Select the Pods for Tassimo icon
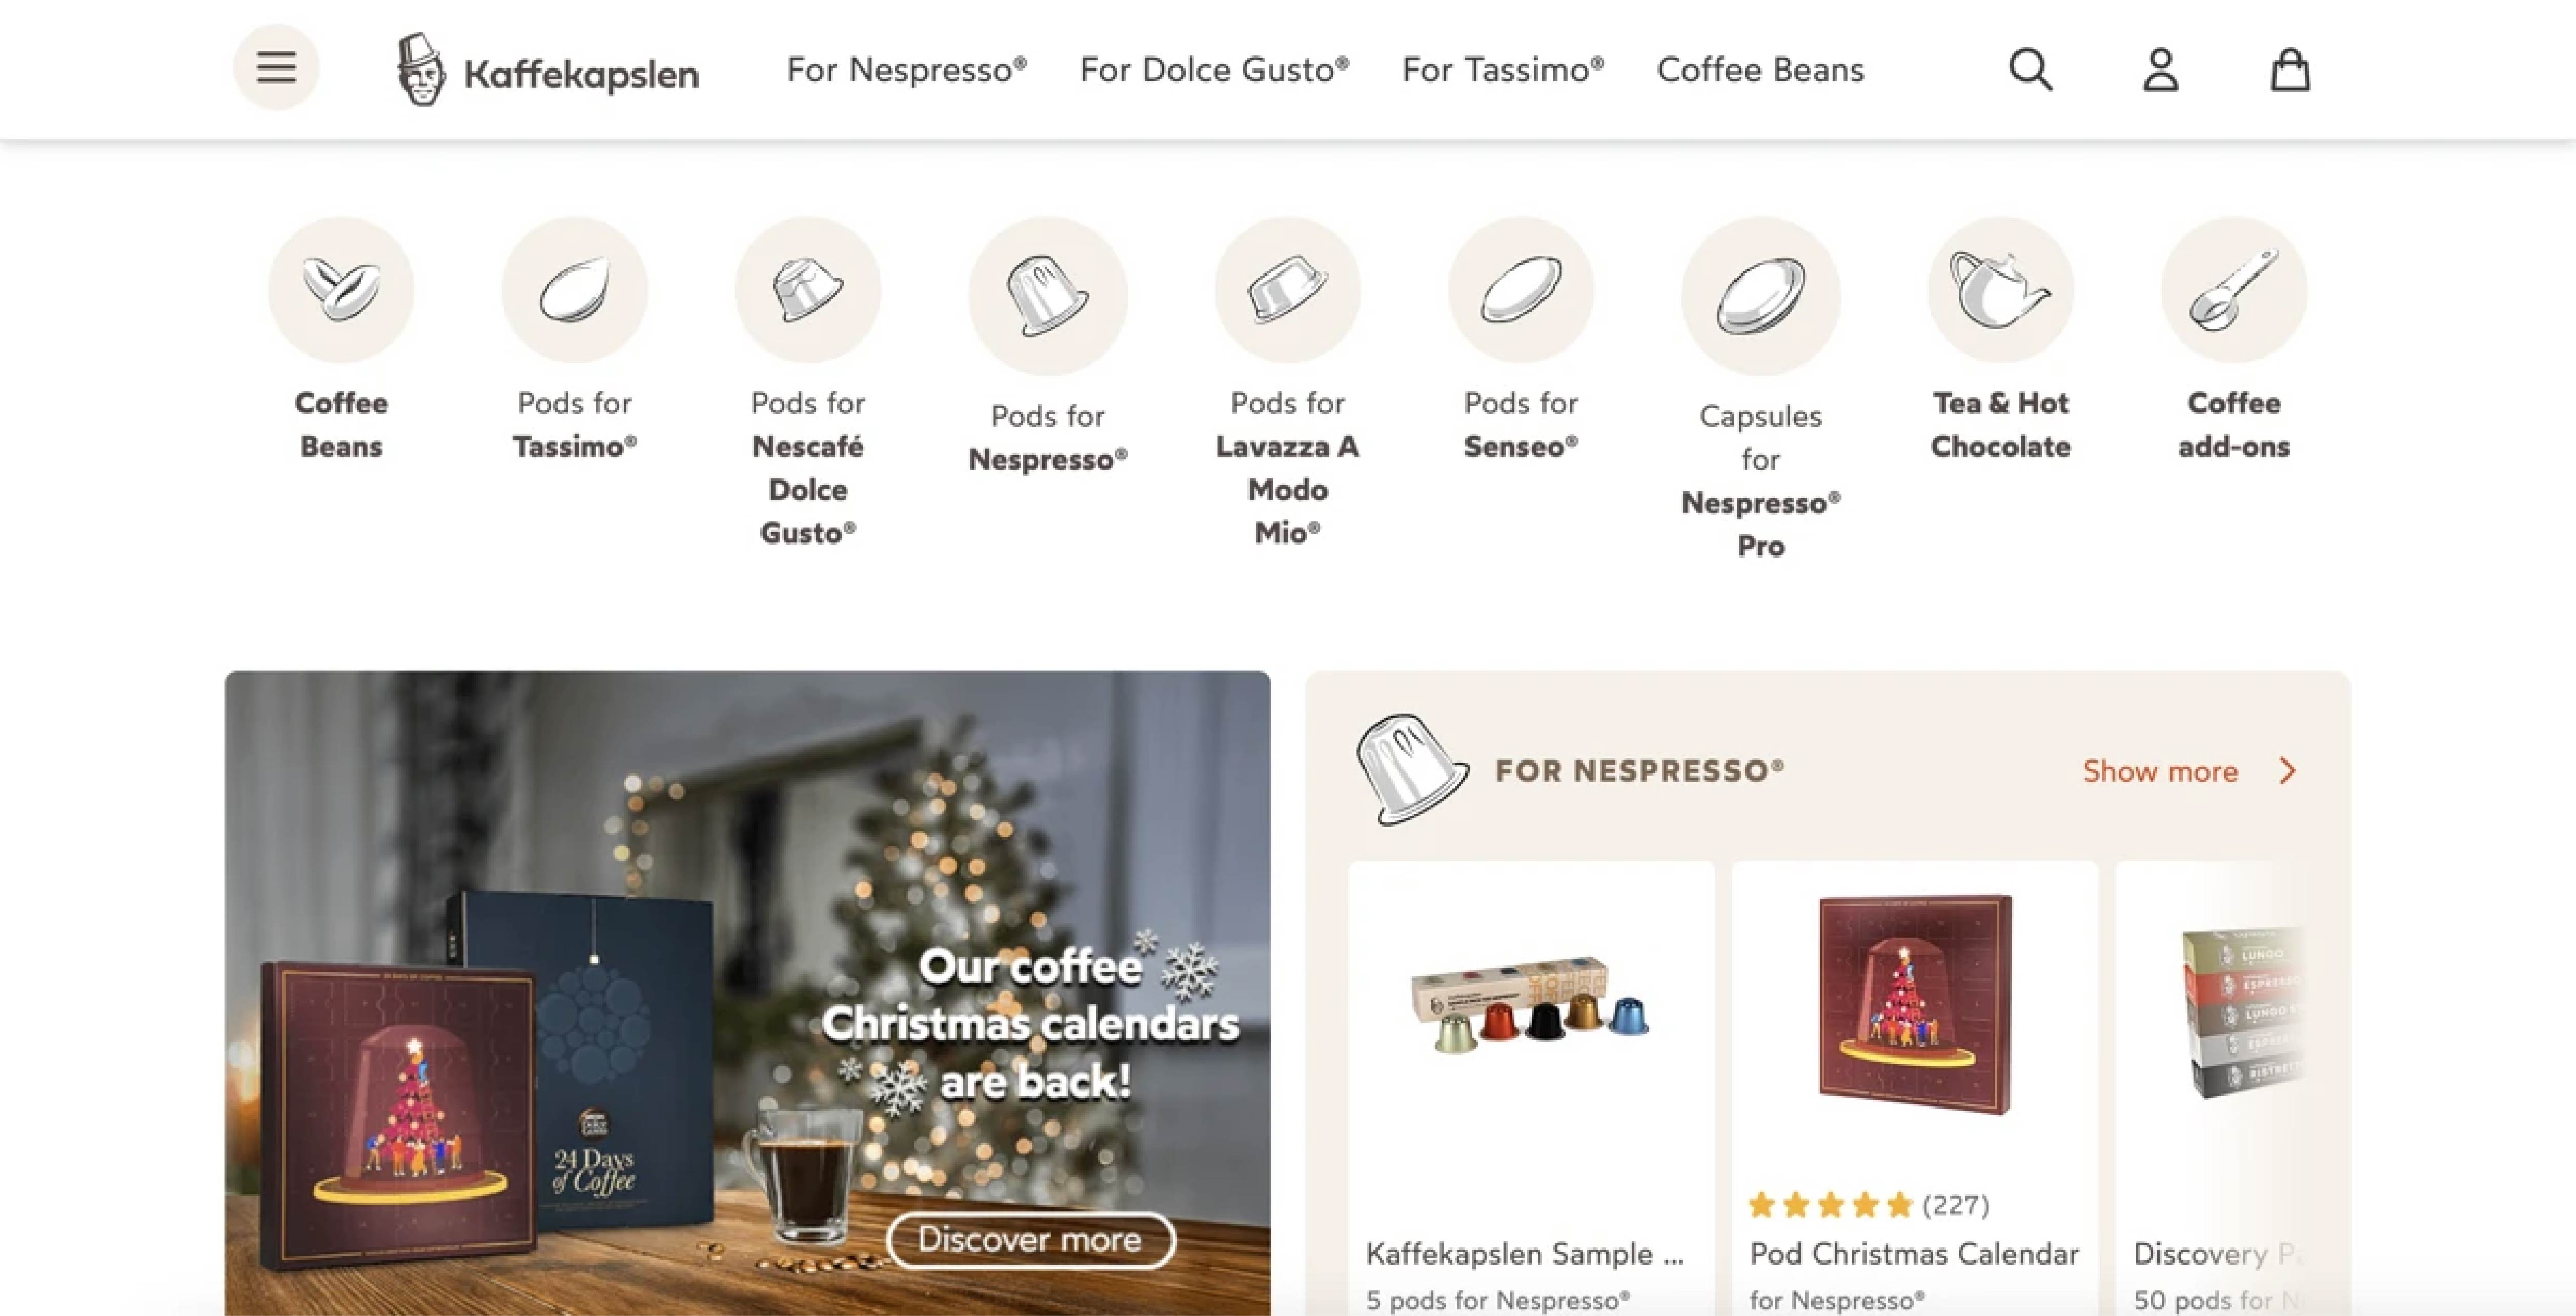Screen dimensions: 2576x1316 point(575,290)
